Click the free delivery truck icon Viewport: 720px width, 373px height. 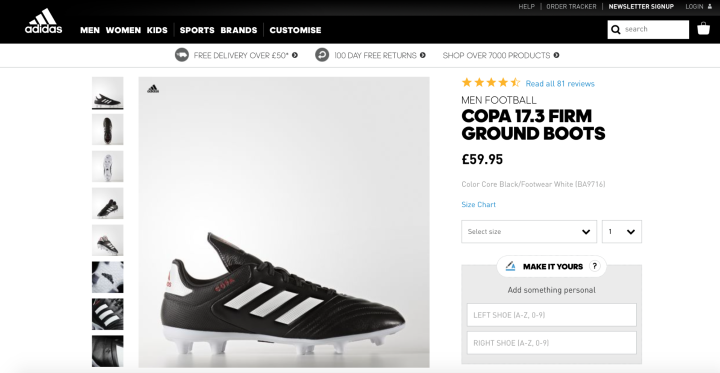(x=182, y=55)
